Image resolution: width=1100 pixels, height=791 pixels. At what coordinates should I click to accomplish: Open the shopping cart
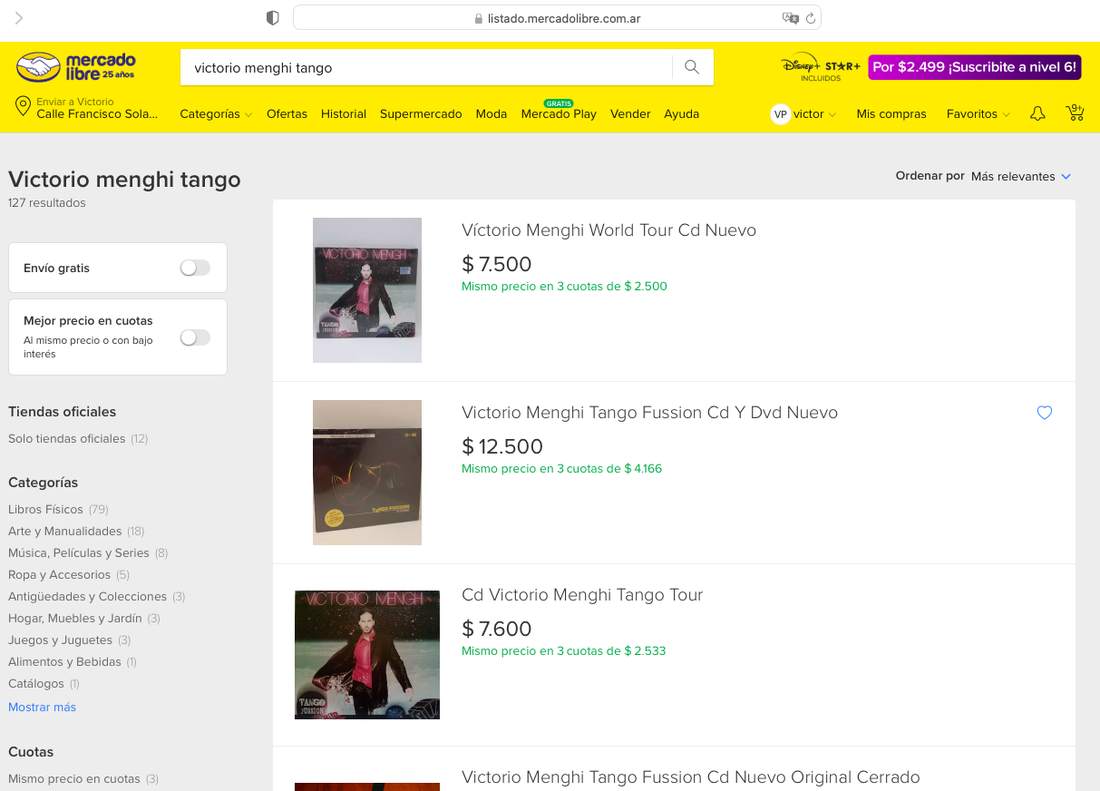(x=1075, y=113)
